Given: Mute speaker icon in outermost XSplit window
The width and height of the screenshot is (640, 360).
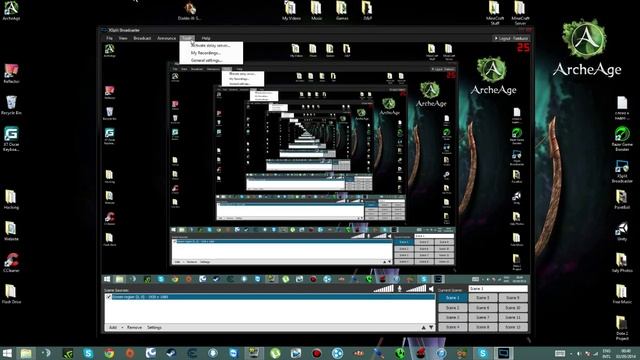Looking at the screenshot, I should pyautogui.click(x=431, y=289).
